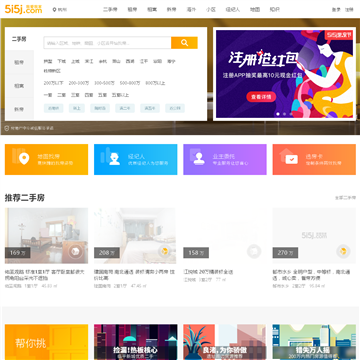Choose the 800万以上 price range
Screen dimensions: 360x360
[155, 83]
